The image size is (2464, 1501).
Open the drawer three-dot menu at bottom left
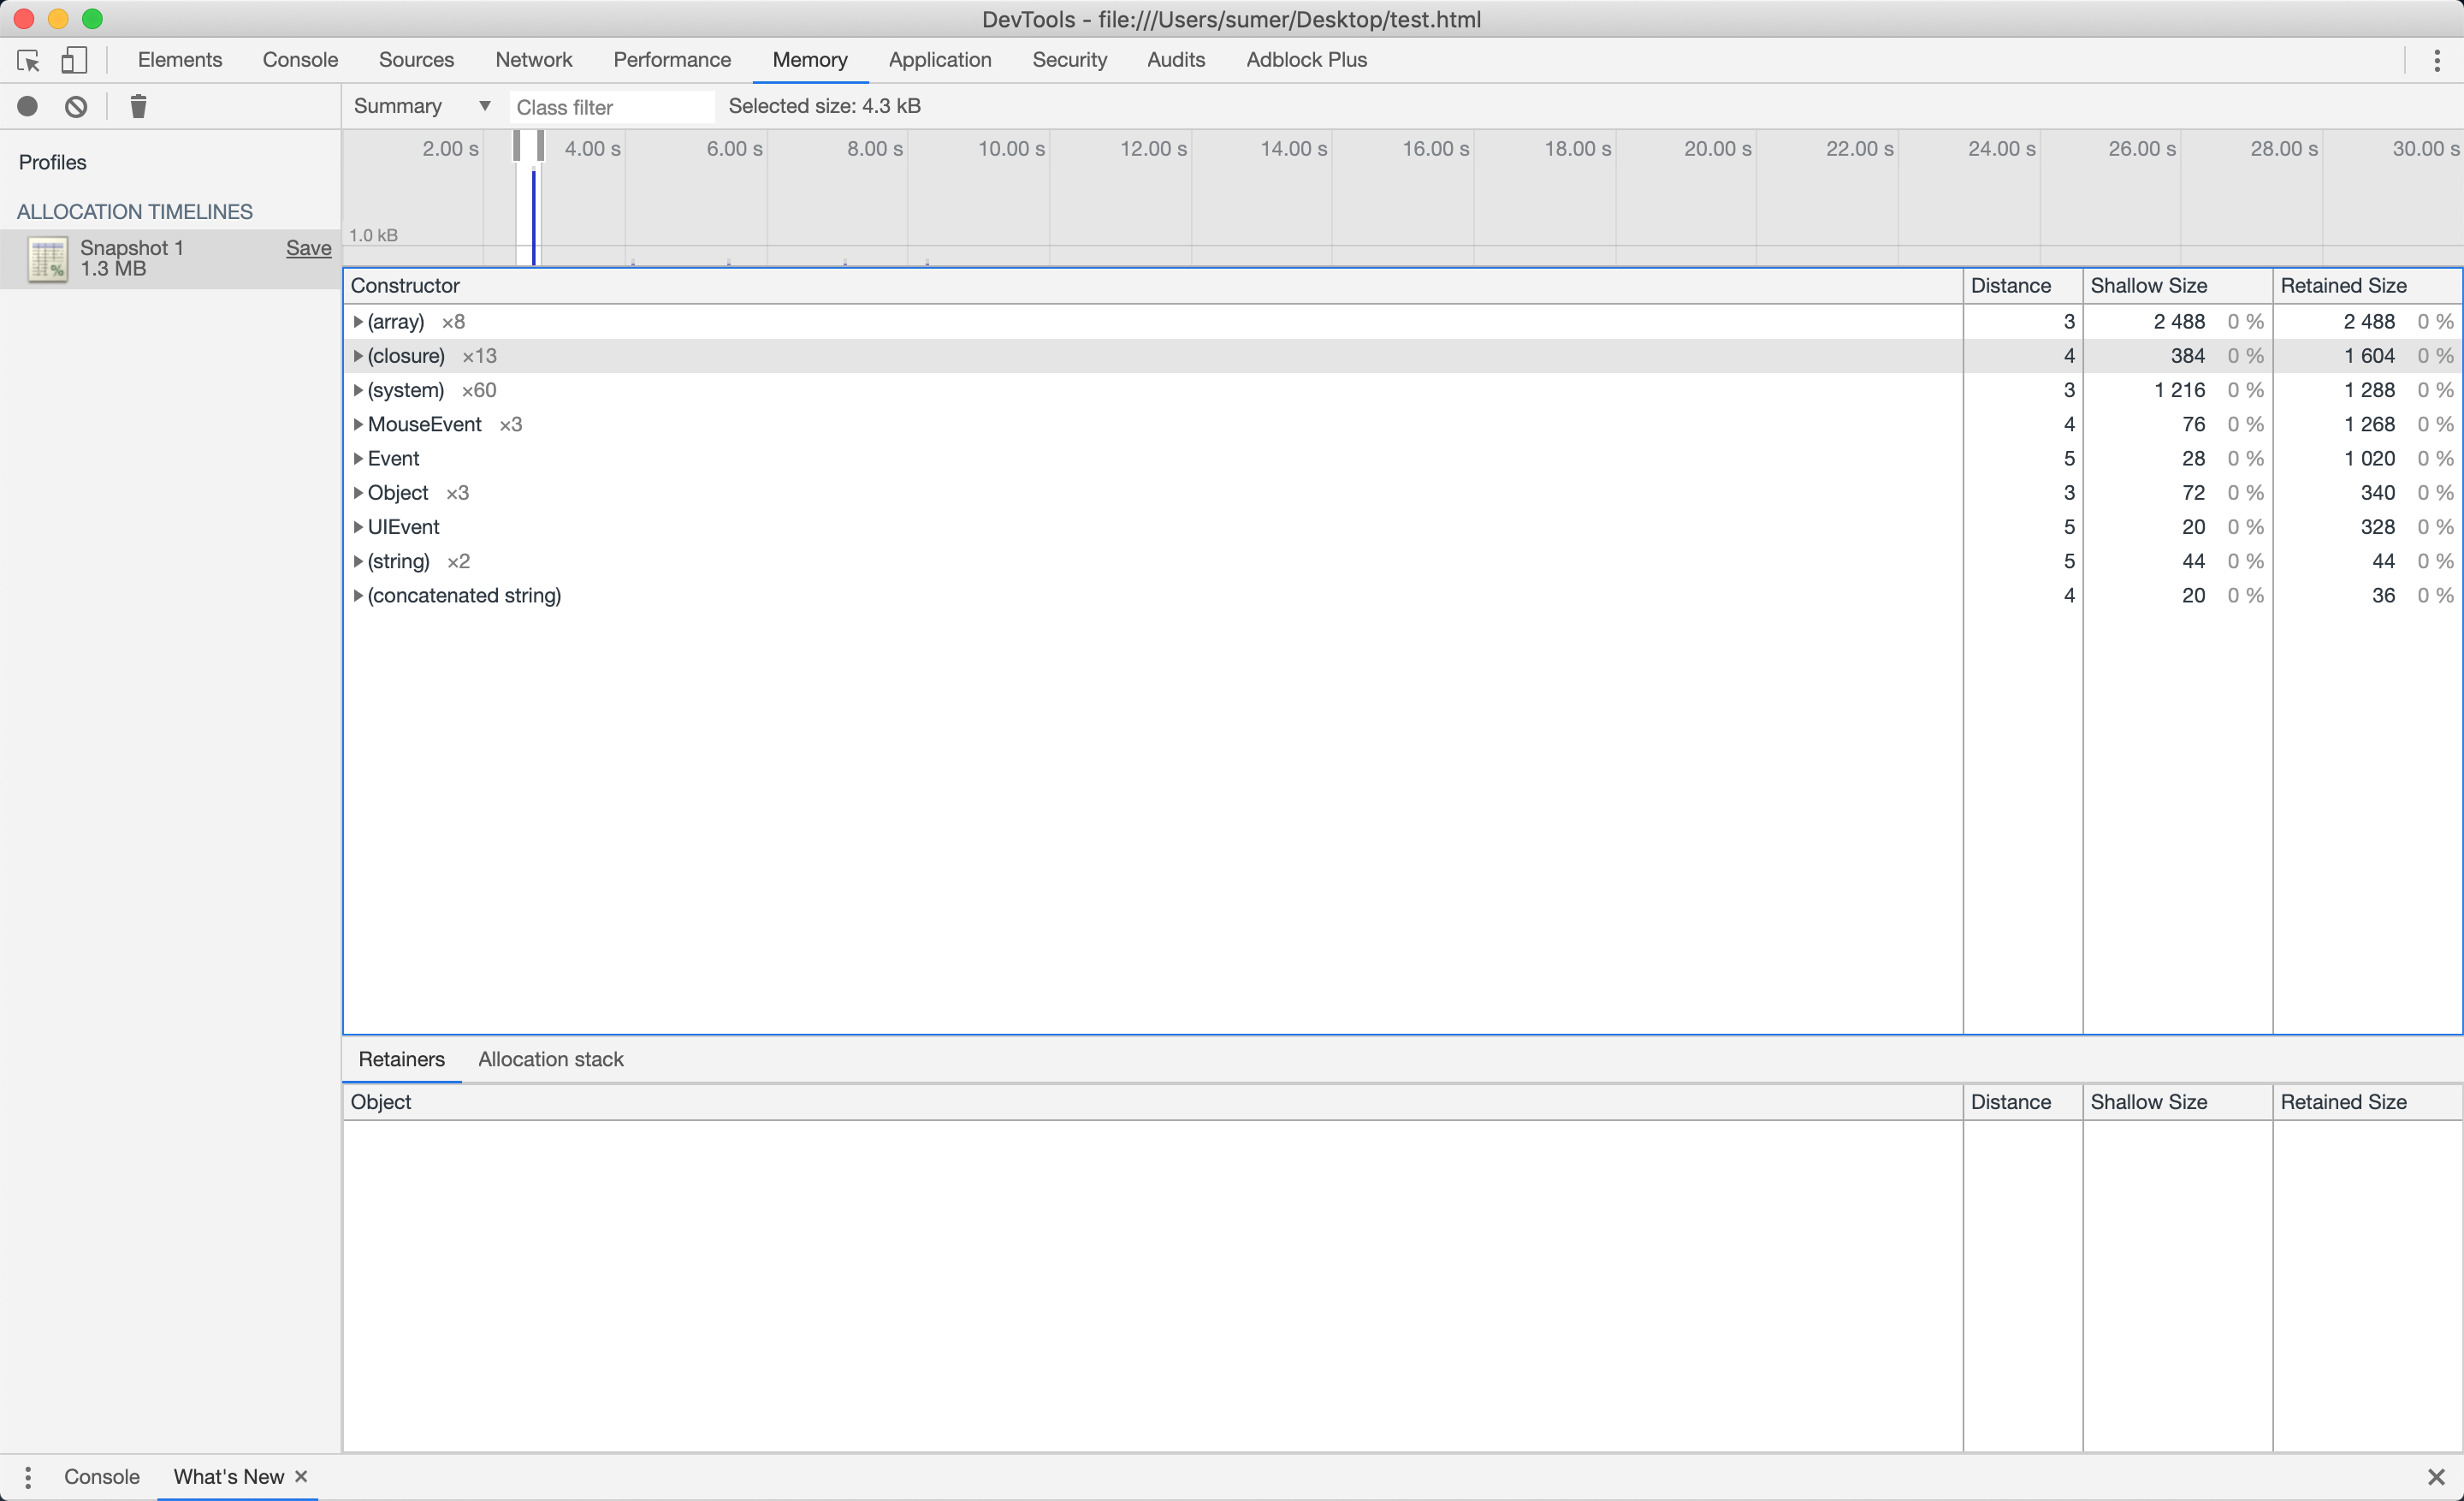tap(28, 1476)
